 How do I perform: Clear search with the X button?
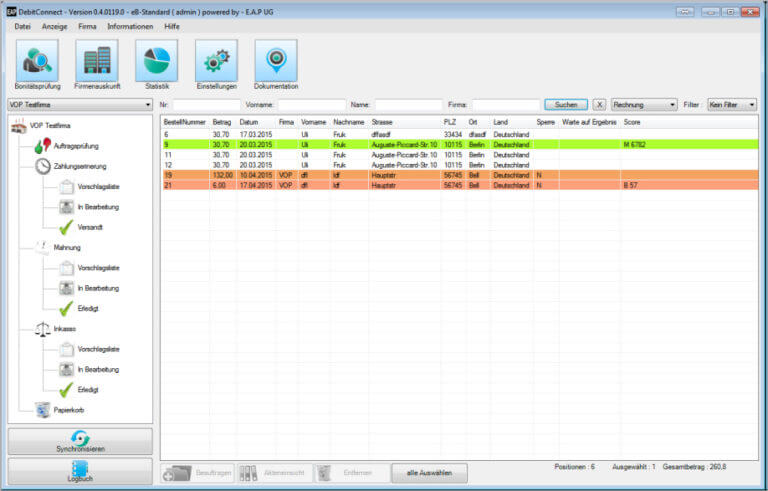pyautogui.click(x=599, y=104)
